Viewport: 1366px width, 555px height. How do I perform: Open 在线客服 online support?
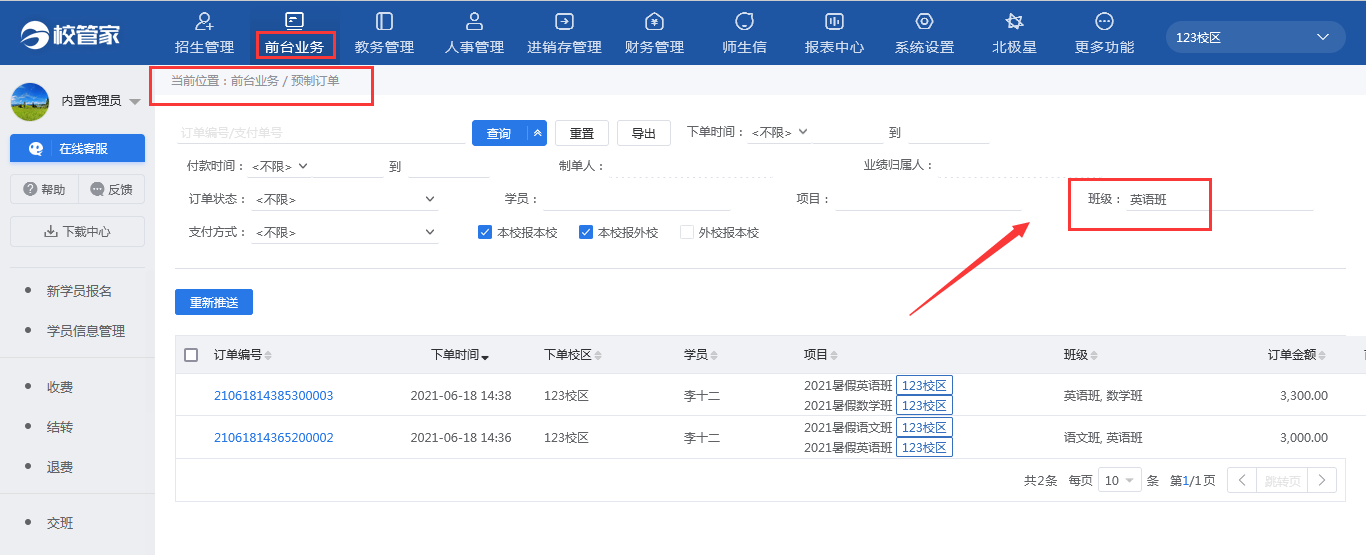coord(77,148)
